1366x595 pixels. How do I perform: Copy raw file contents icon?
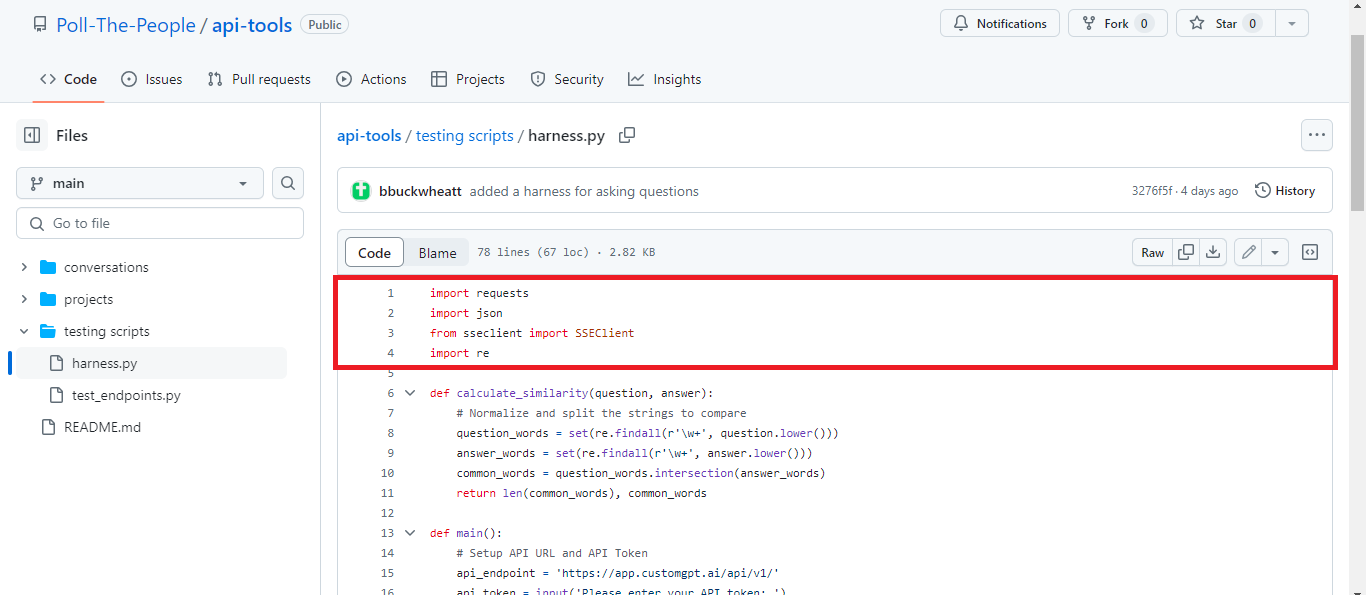1187,252
